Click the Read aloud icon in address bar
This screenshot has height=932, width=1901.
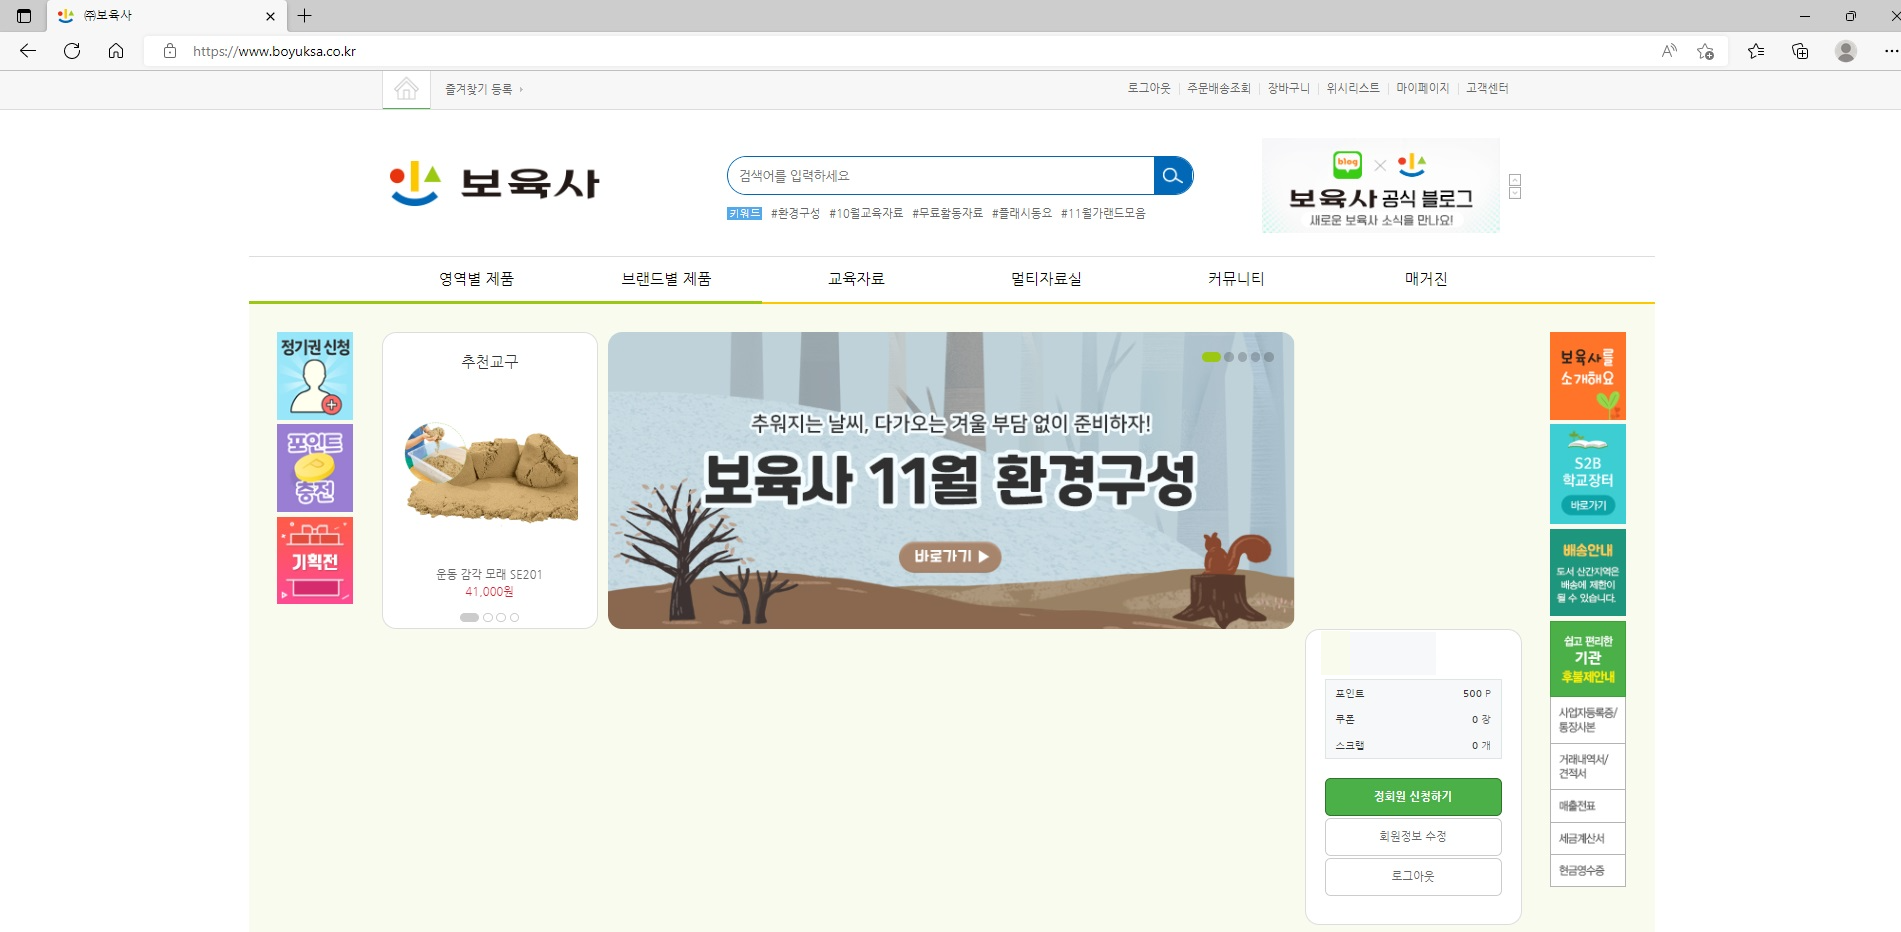click(x=1669, y=51)
